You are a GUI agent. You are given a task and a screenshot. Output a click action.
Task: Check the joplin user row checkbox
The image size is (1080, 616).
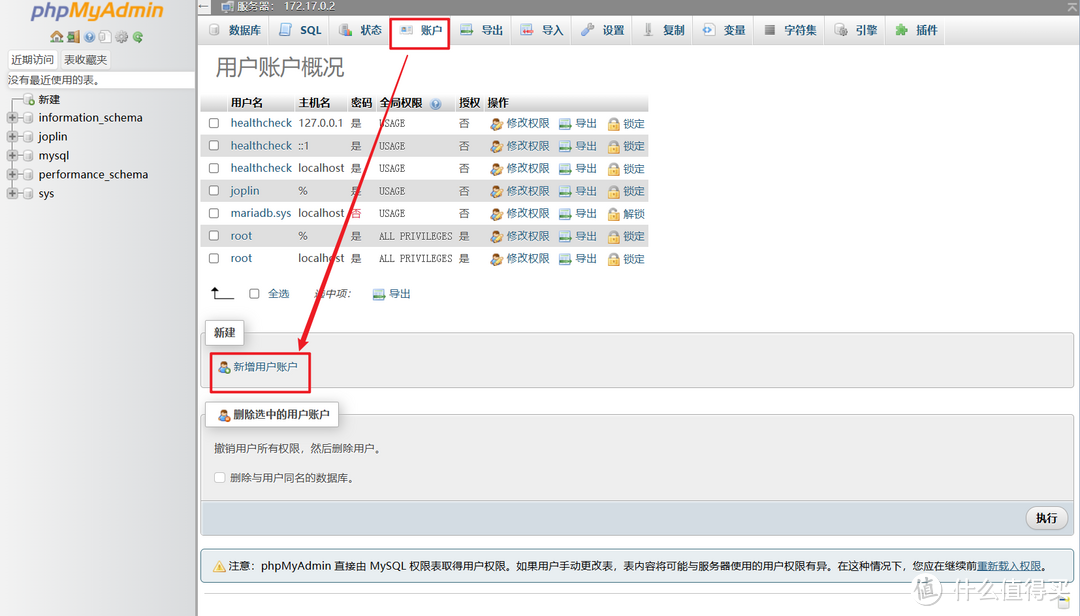pos(214,191)
